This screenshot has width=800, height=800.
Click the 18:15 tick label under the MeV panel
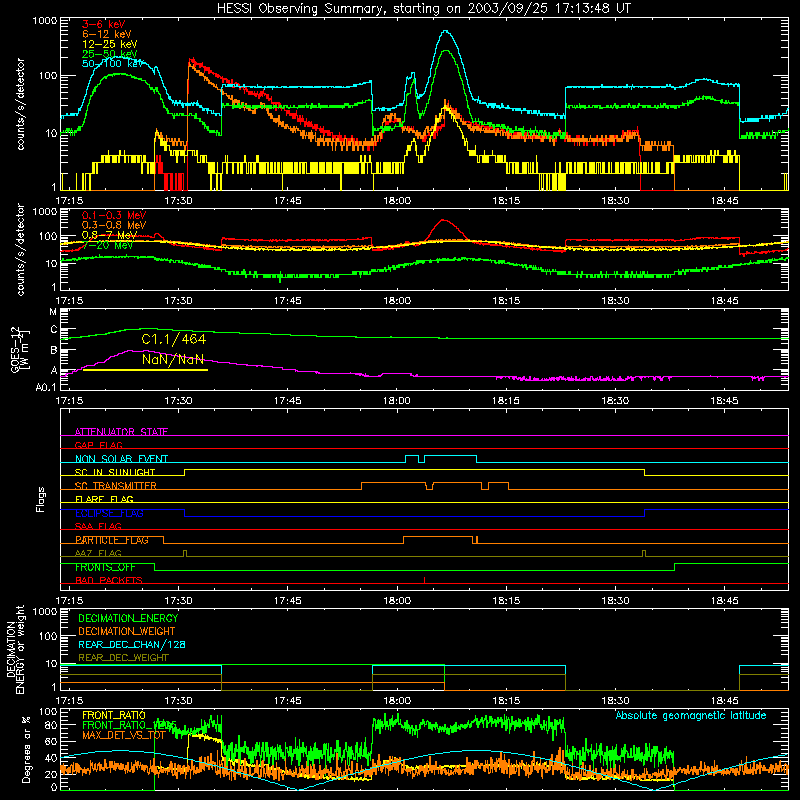click(506, 301)
